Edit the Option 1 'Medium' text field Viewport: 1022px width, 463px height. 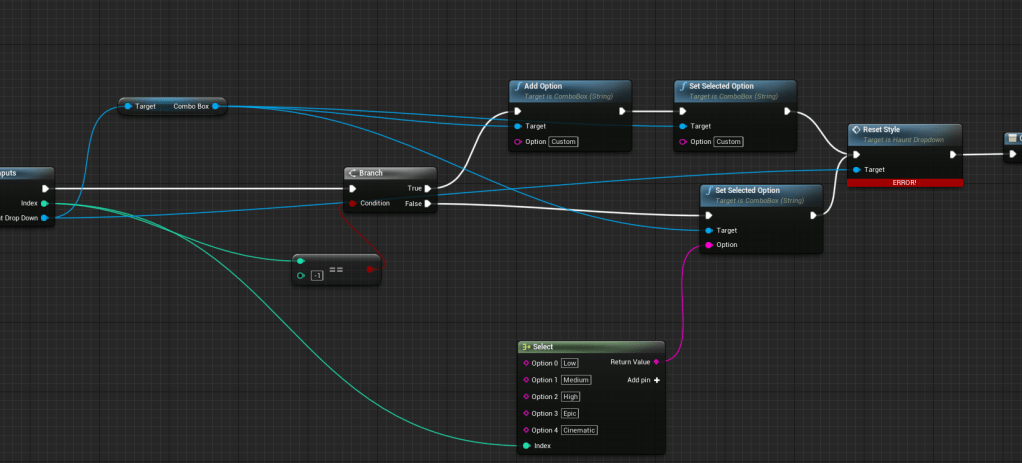pyautogui.click(x=576, y=380)
